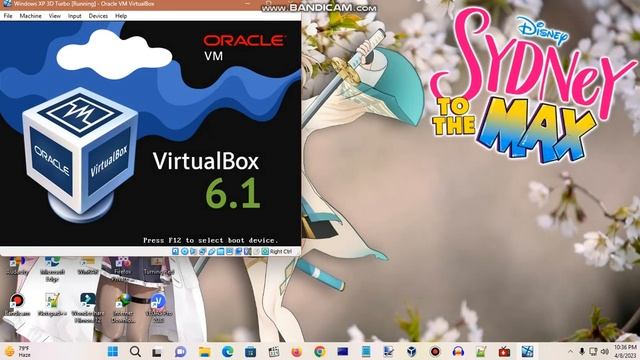The height and width of the screenshot is (360, 640).
Task: Open the Internet Download Manager desktop shortcut
Action: coord(123,308)
